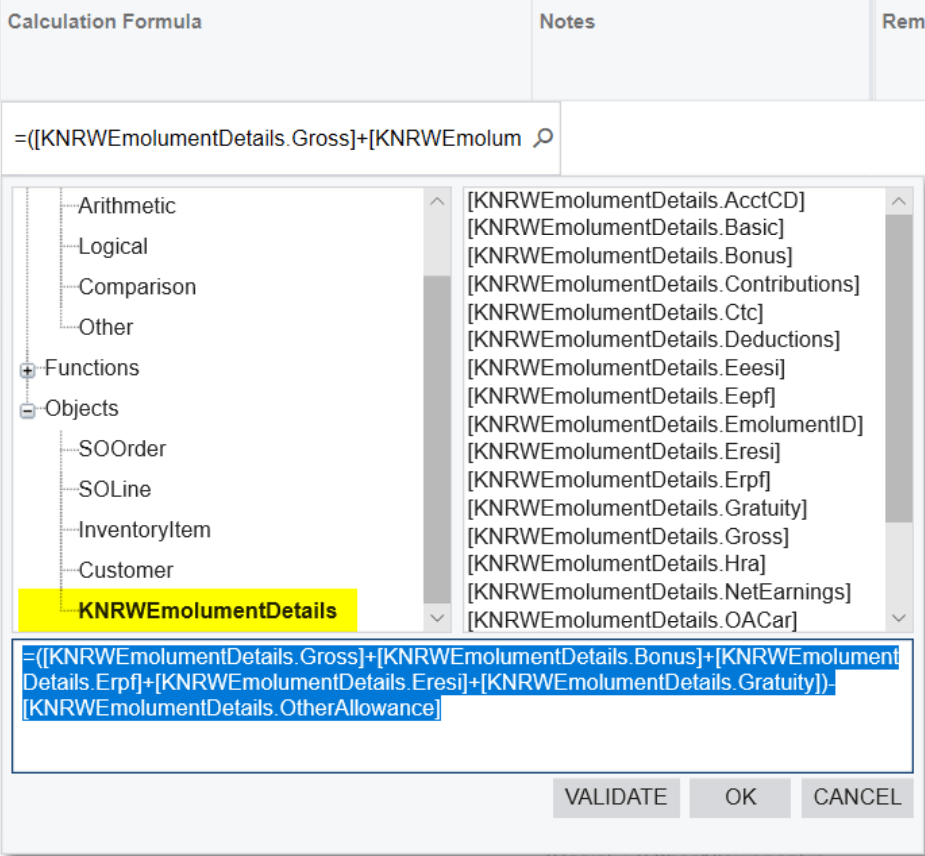This screenshot has width=925, height=856.
Task: Pick [KNRWEmolumentDetails.Eepf] field
Action: 621,396
